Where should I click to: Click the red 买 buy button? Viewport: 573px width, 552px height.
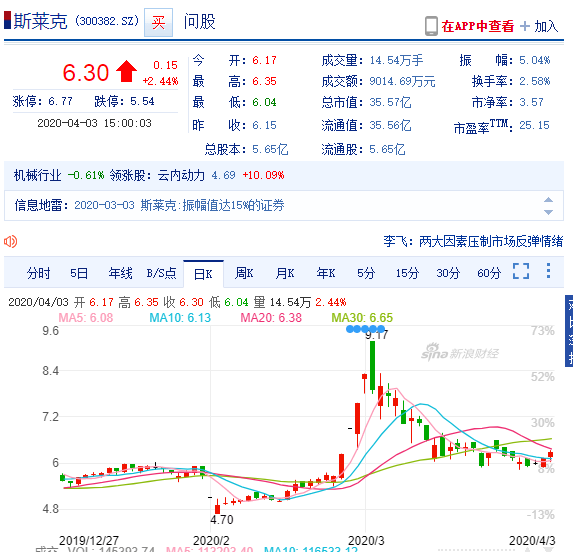(x=158, y=22)
